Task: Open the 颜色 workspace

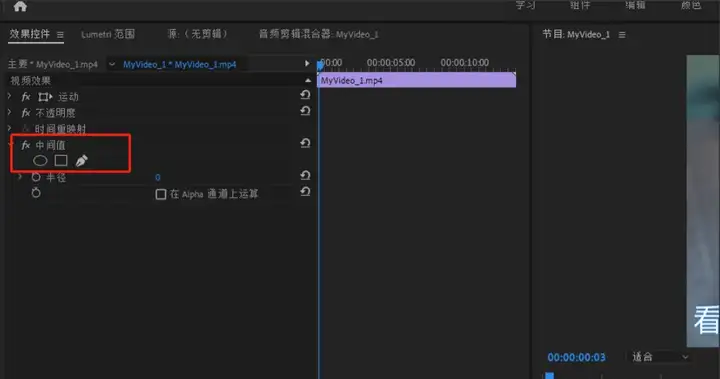Action: (x=691, y=5)
